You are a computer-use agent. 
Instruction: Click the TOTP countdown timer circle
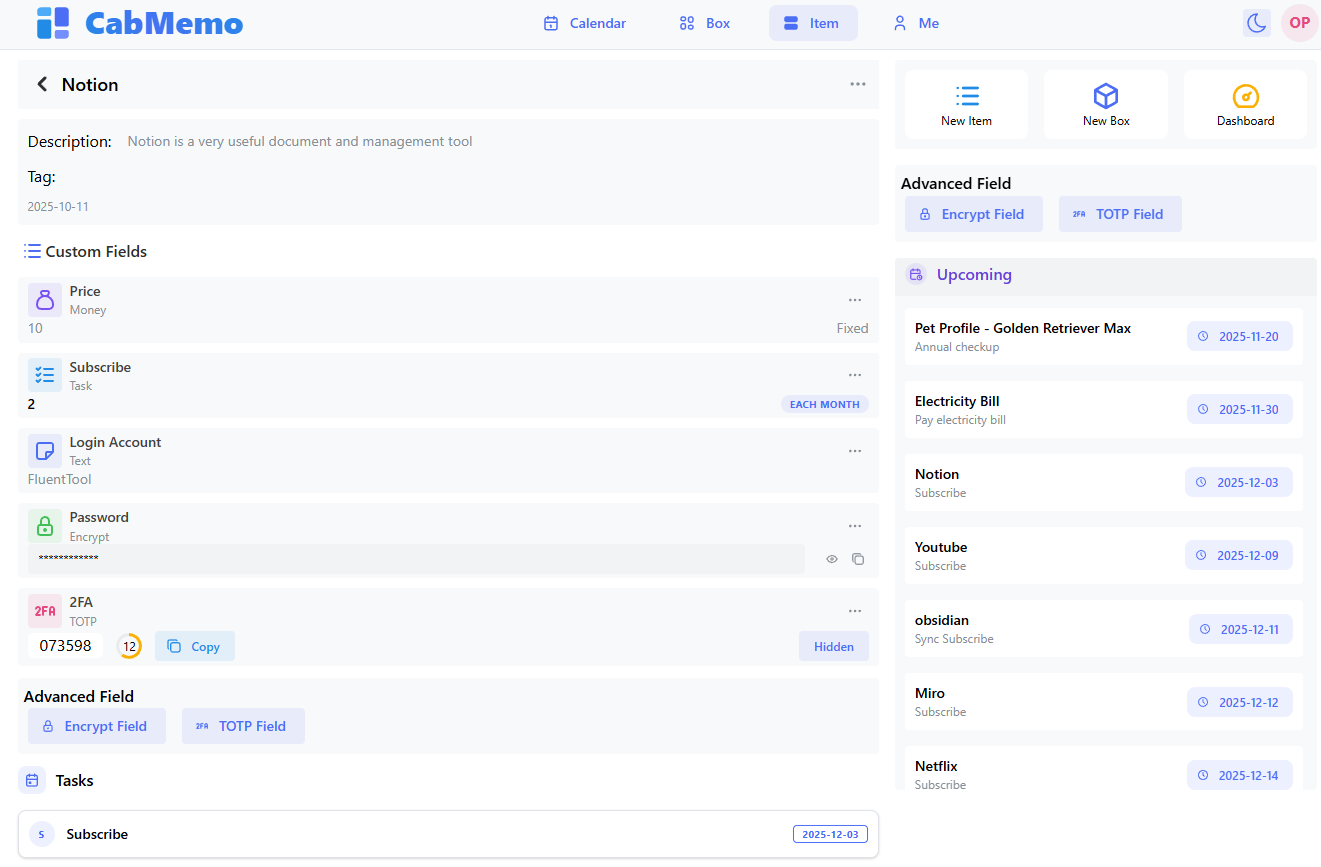coord(129,646)
